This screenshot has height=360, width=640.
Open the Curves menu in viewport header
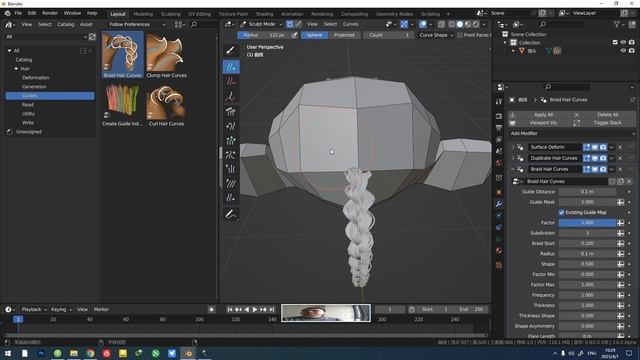(x=351, y=24)
